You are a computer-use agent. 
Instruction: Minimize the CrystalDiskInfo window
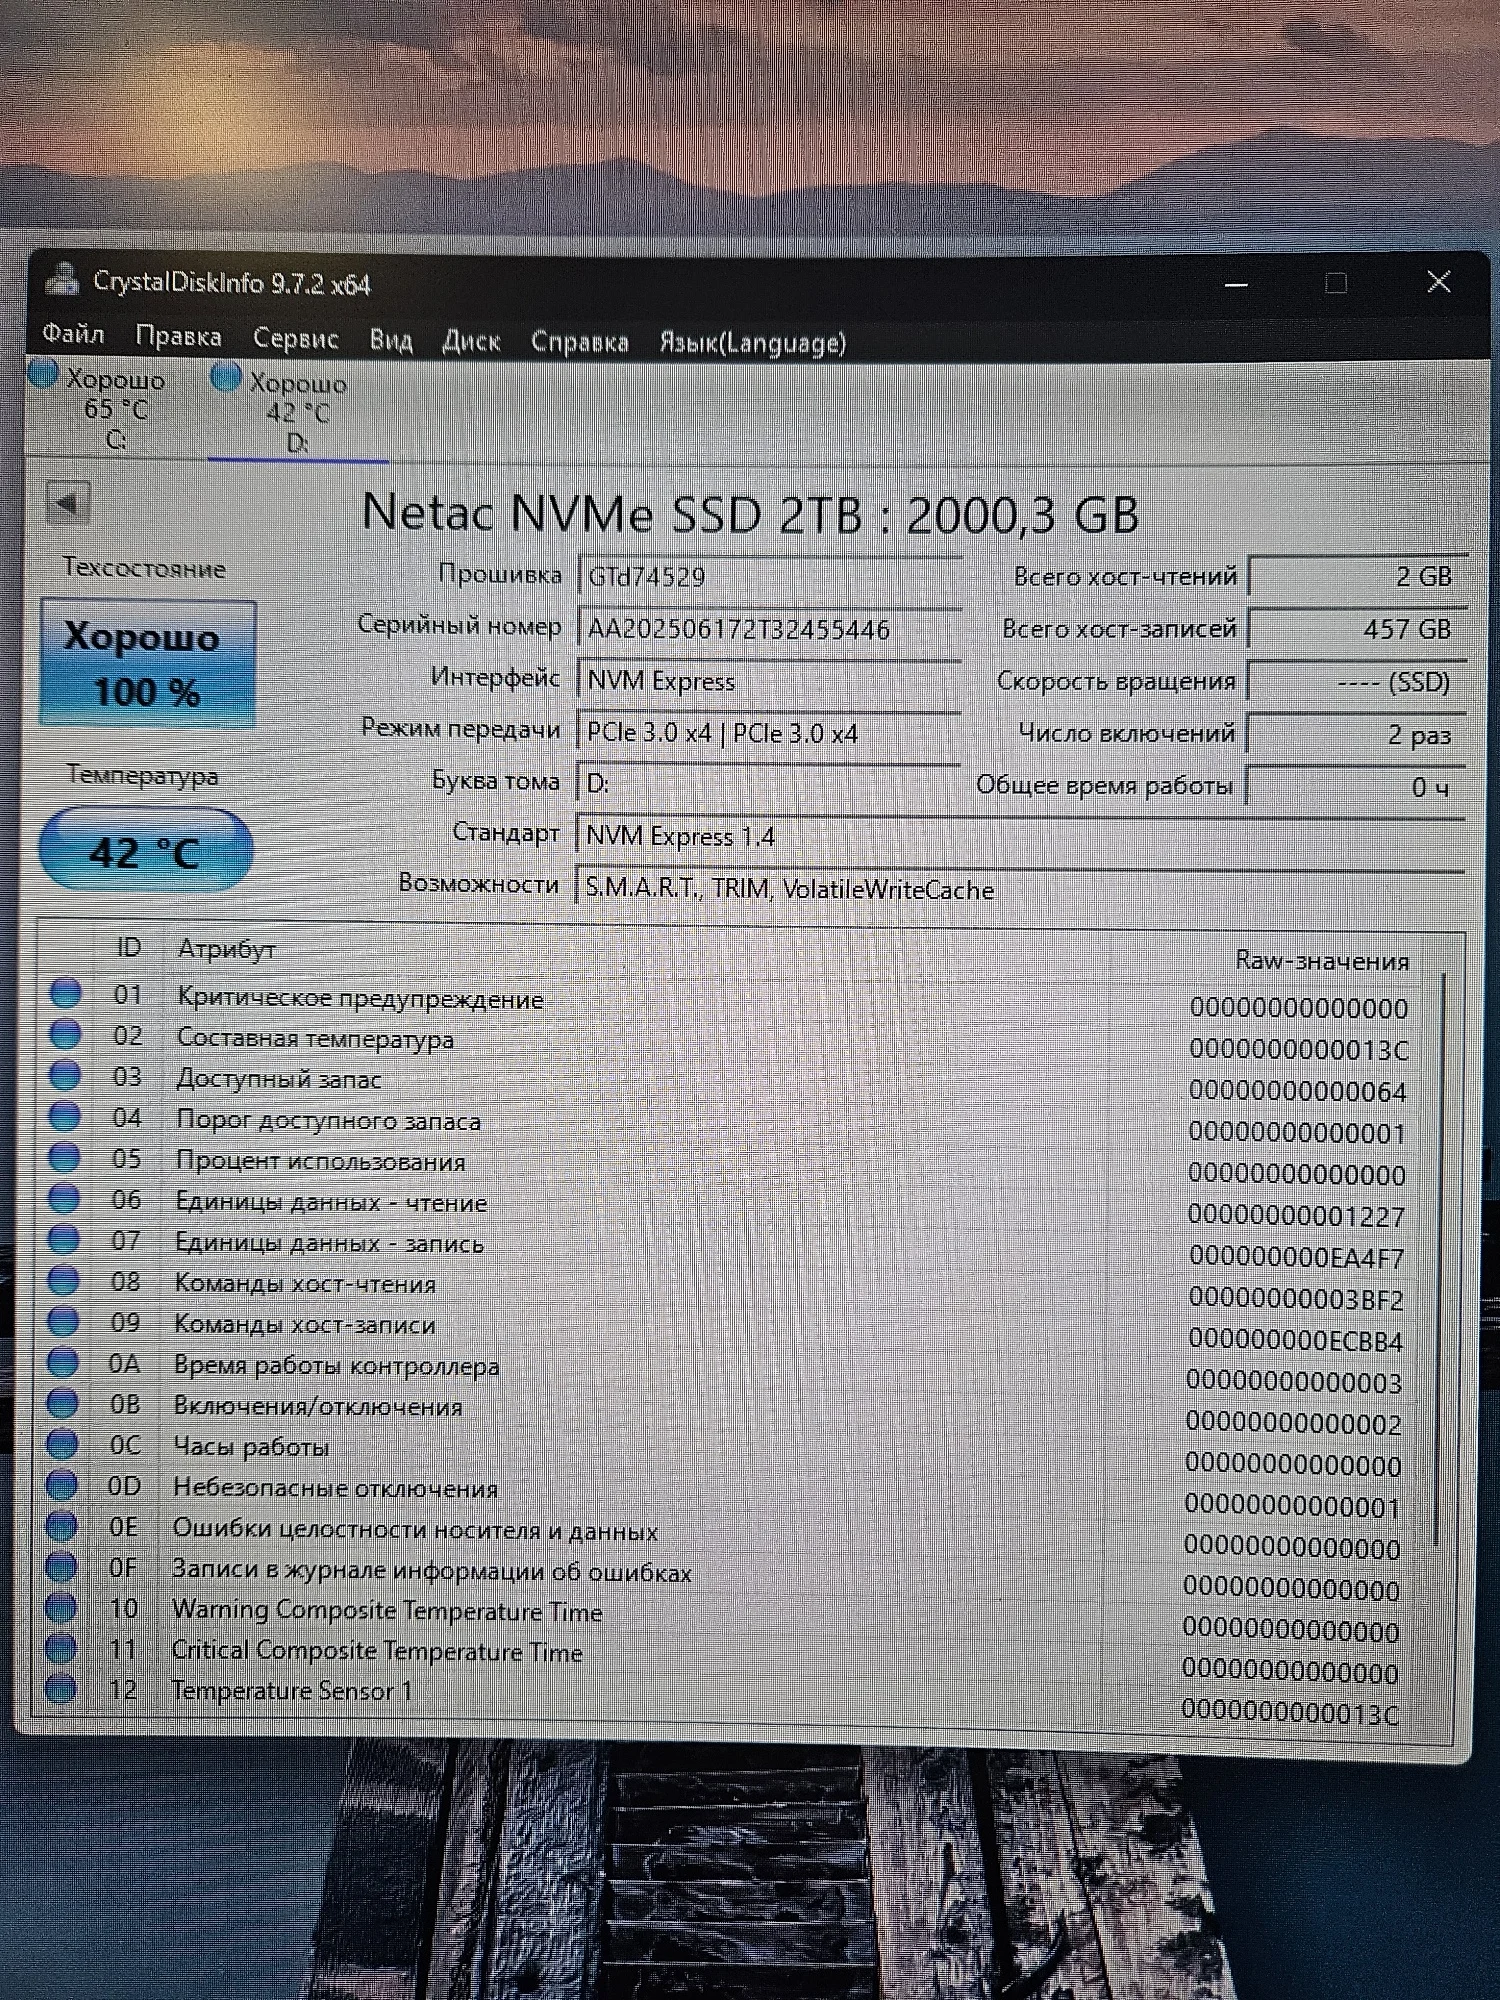point(1237,285)
